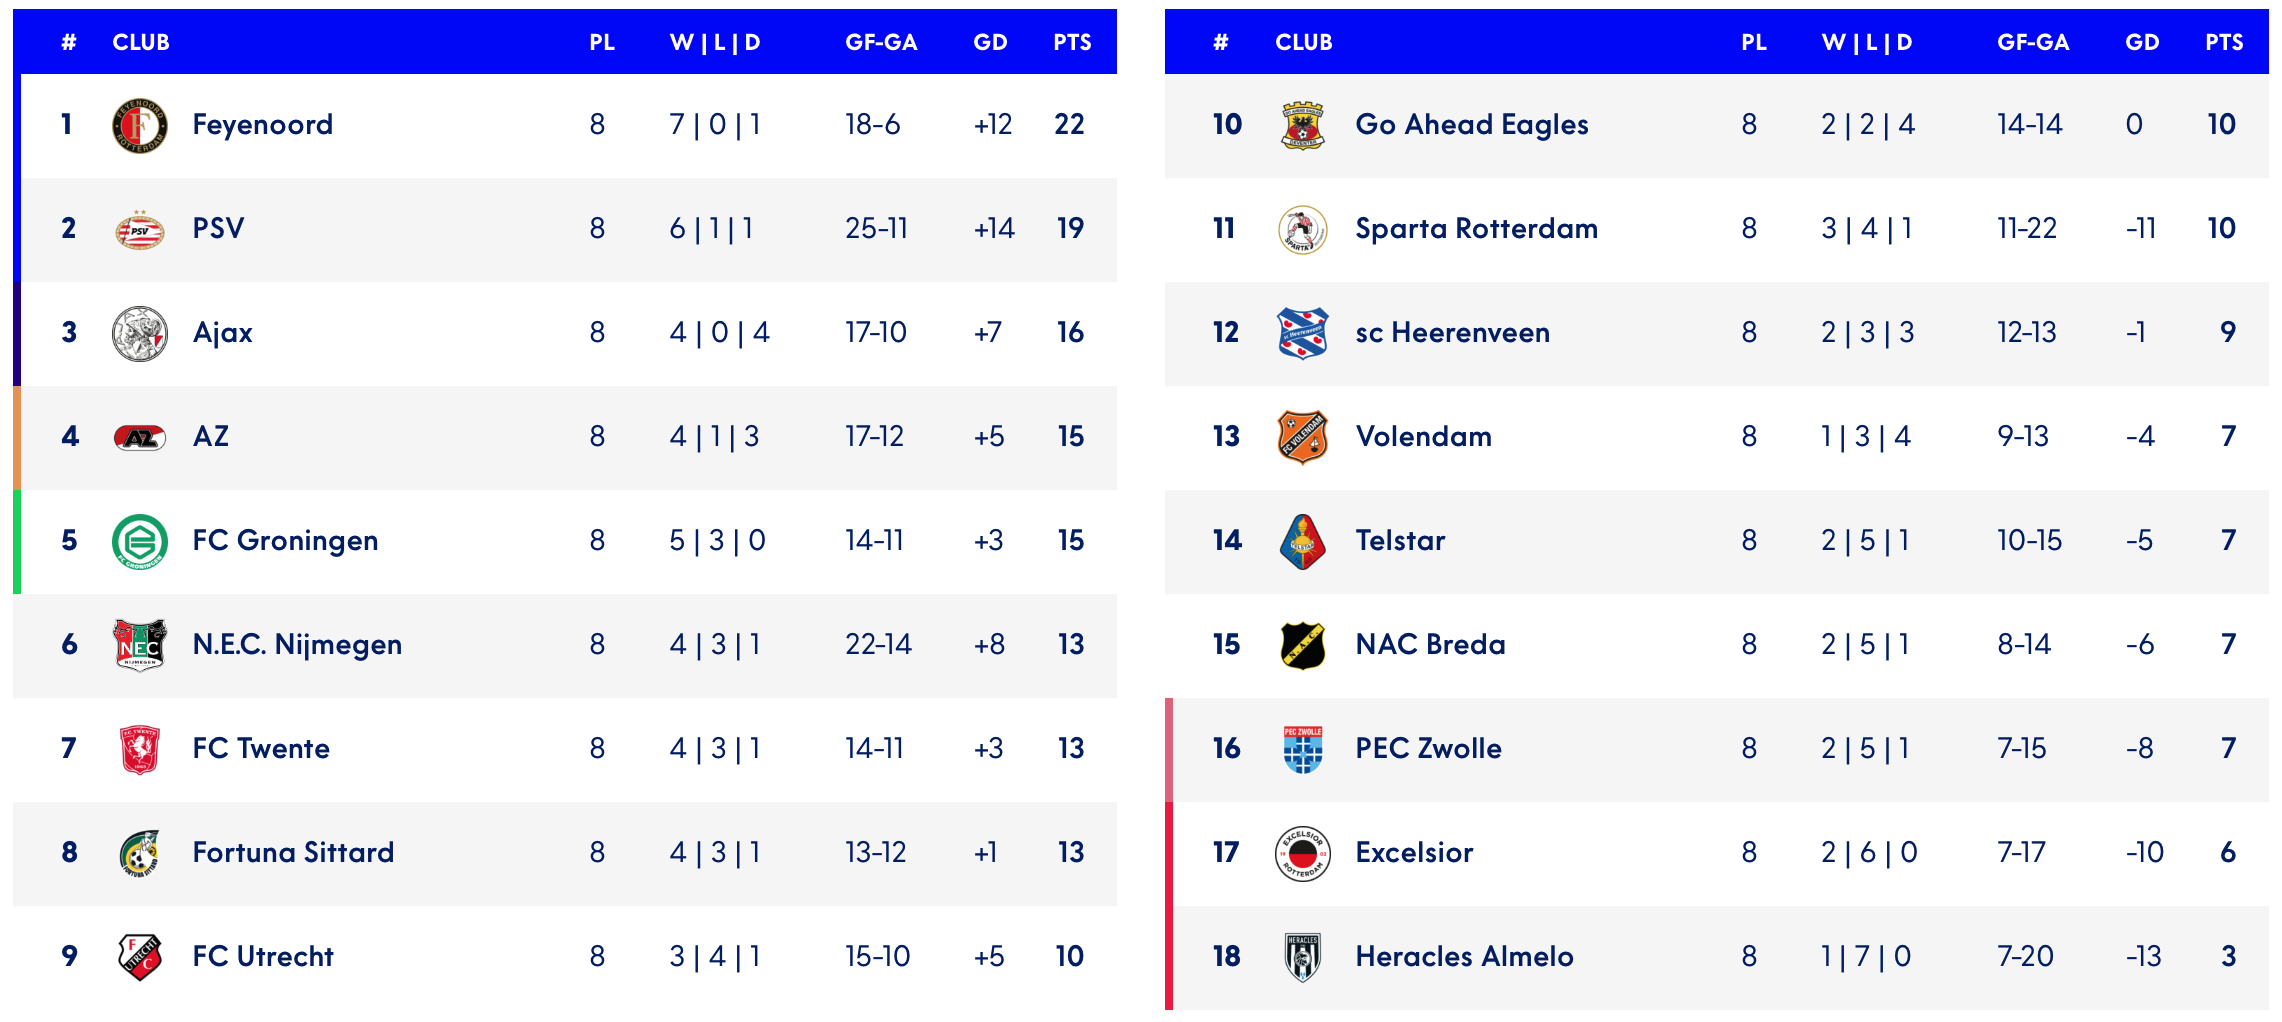Click the N.E.C. Nijmegen crest
This screenshot has width=2282, height=1022.
[x=140, y=645]
